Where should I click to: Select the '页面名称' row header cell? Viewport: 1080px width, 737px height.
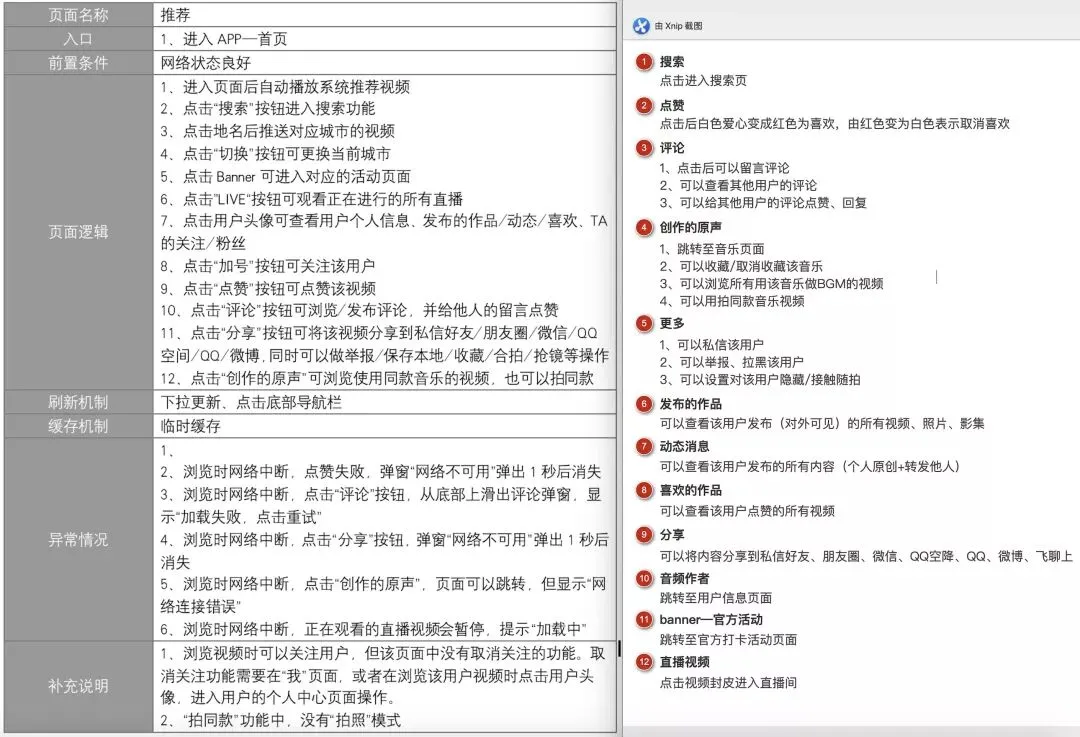point(79,14)
